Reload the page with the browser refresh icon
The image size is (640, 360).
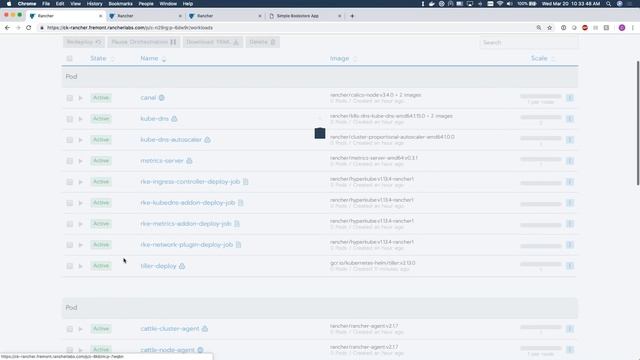[x=29, y=28]
